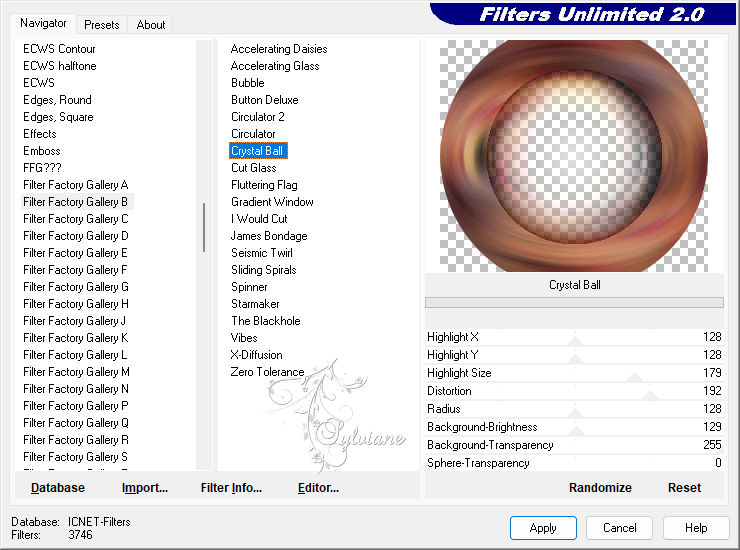Select the FFG??? category
The image size is (740, 550).
point(42,168)
